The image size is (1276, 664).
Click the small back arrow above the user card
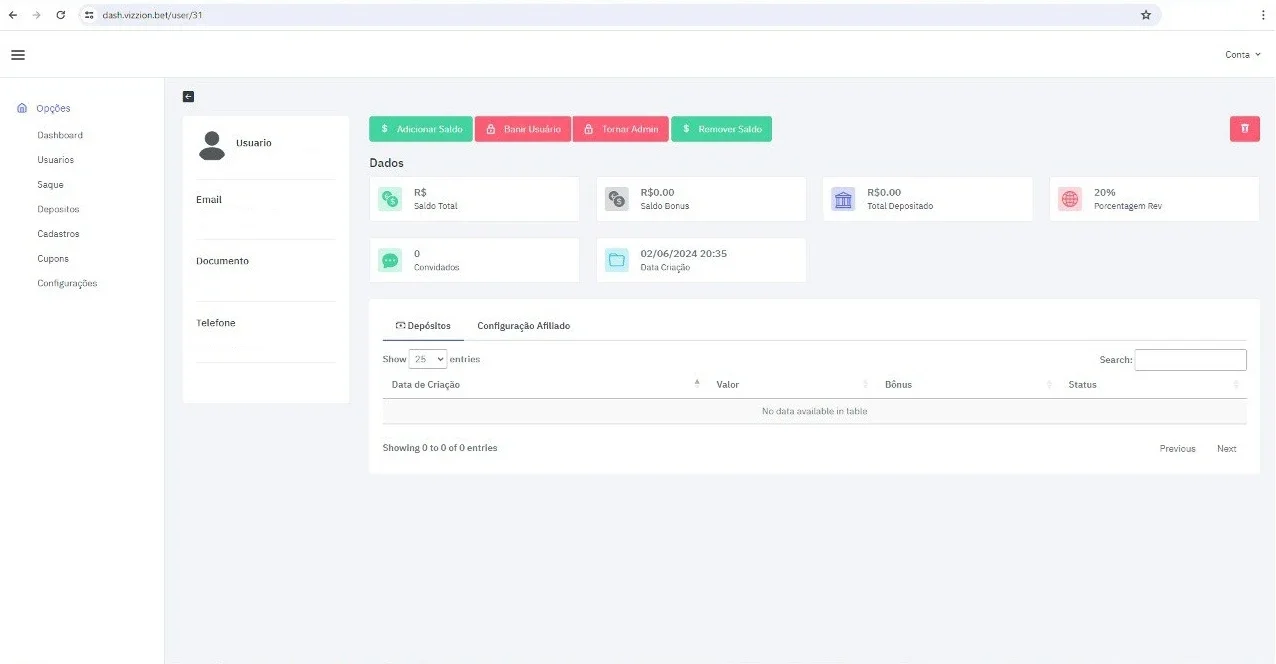188,96
